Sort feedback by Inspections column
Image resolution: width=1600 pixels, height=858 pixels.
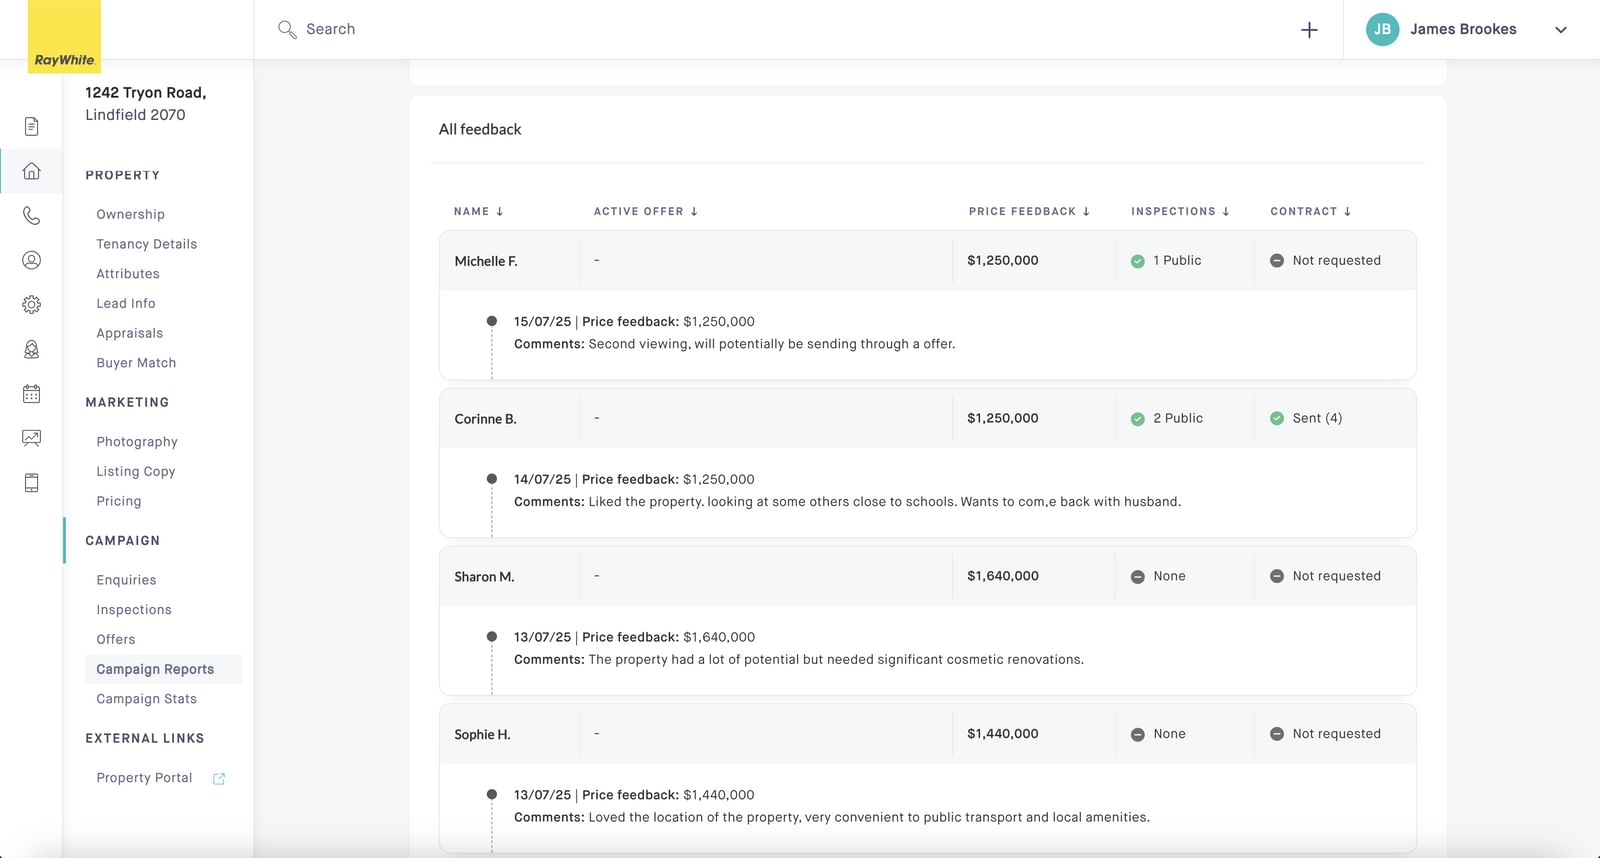(1179, 212)
